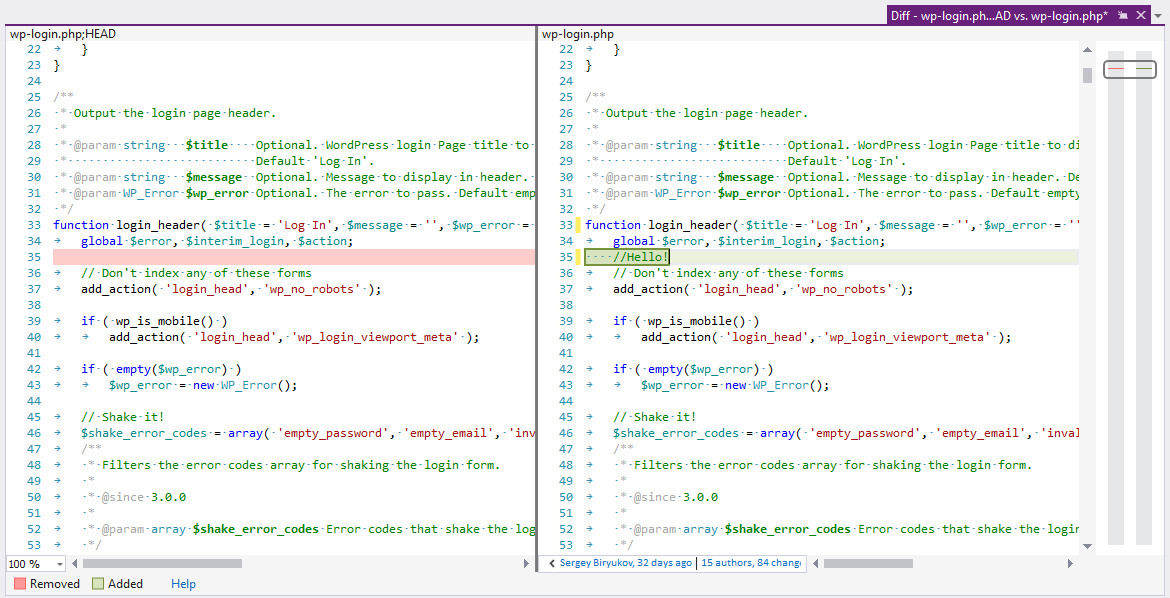Screen dimensions: 1170x598
Task: Click right arrow of right pane horizontal scrollbar
Action: tap(1071, 564)
